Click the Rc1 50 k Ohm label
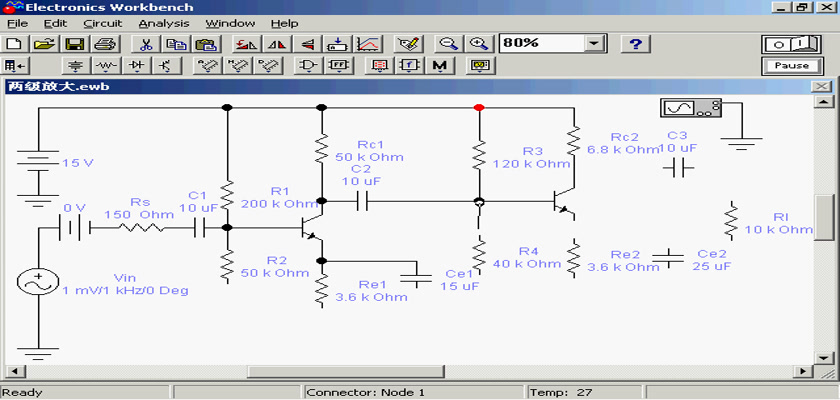This screenshot has height=400, width=840. pyautogui.click(x=369, y=151)
